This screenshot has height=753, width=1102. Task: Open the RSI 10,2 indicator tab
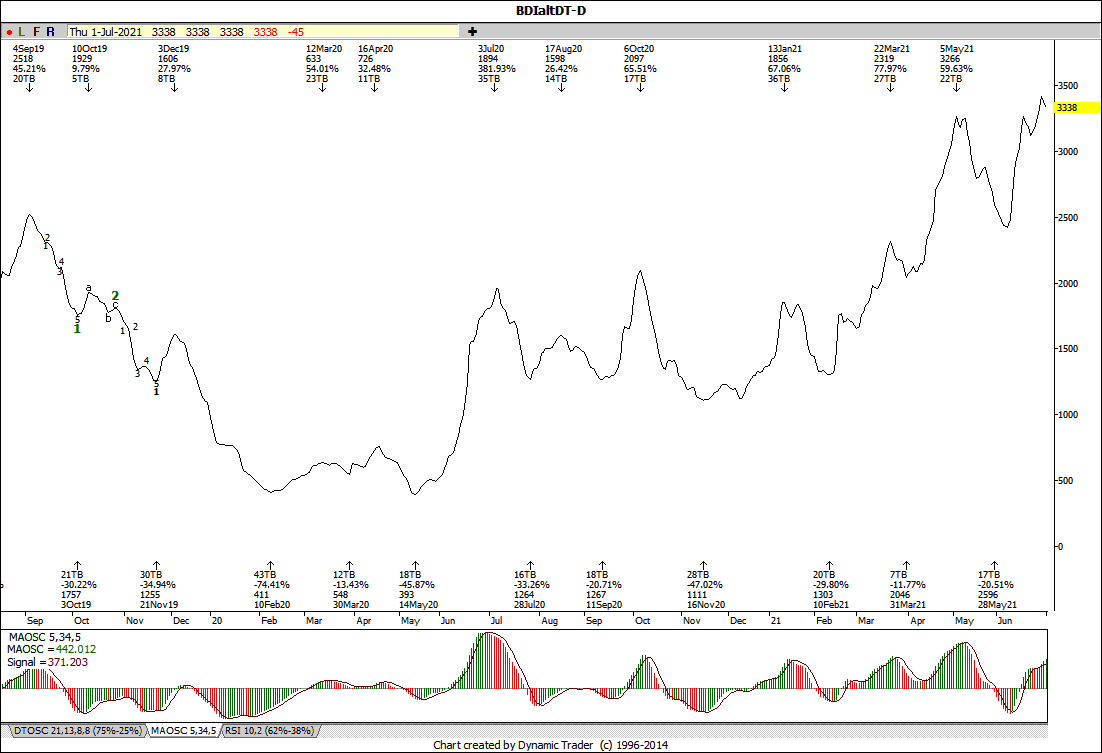264,731
